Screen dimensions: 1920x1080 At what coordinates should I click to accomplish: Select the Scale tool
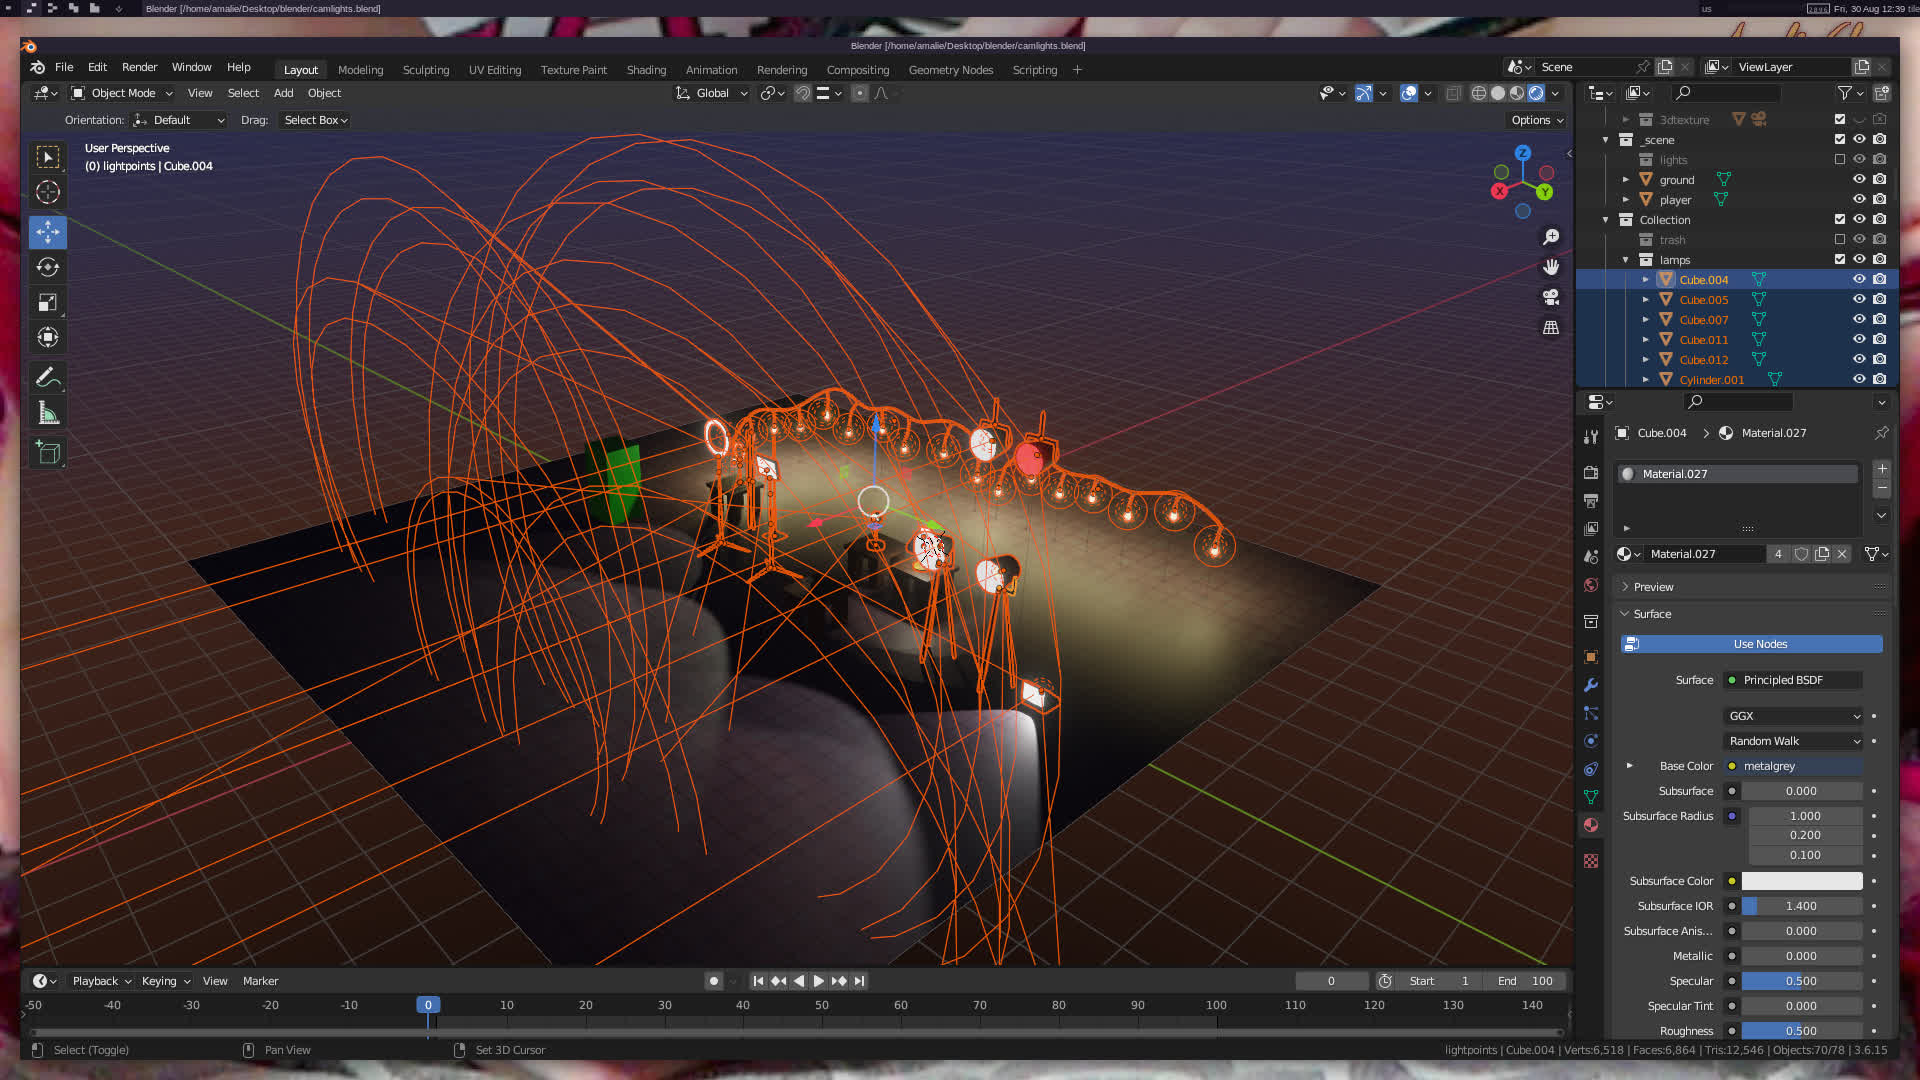(47, 302)
